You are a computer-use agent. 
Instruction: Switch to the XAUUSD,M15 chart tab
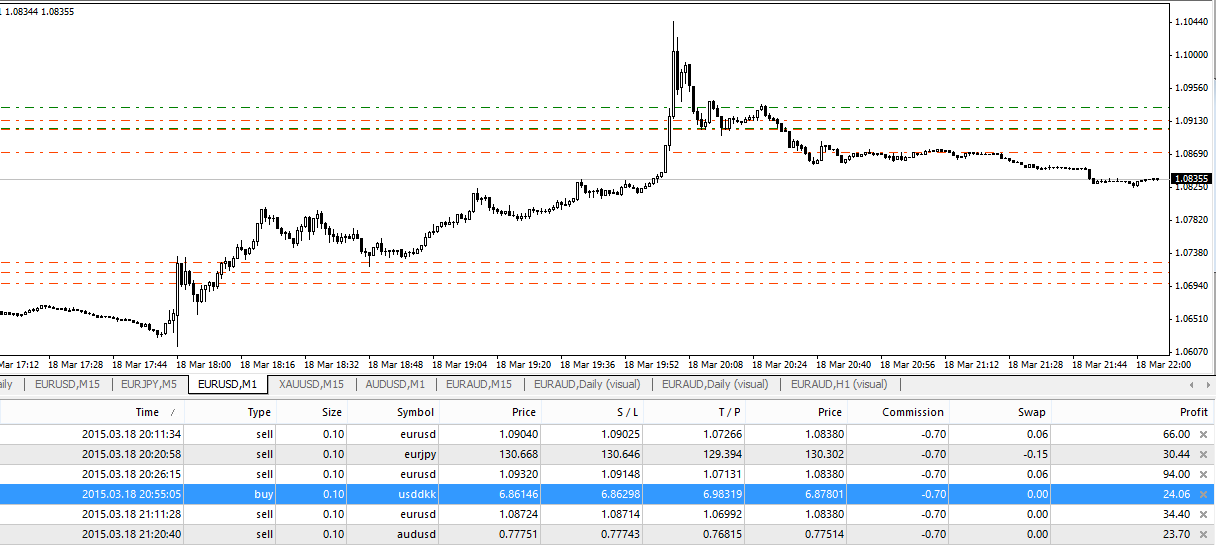click(311, 384)
